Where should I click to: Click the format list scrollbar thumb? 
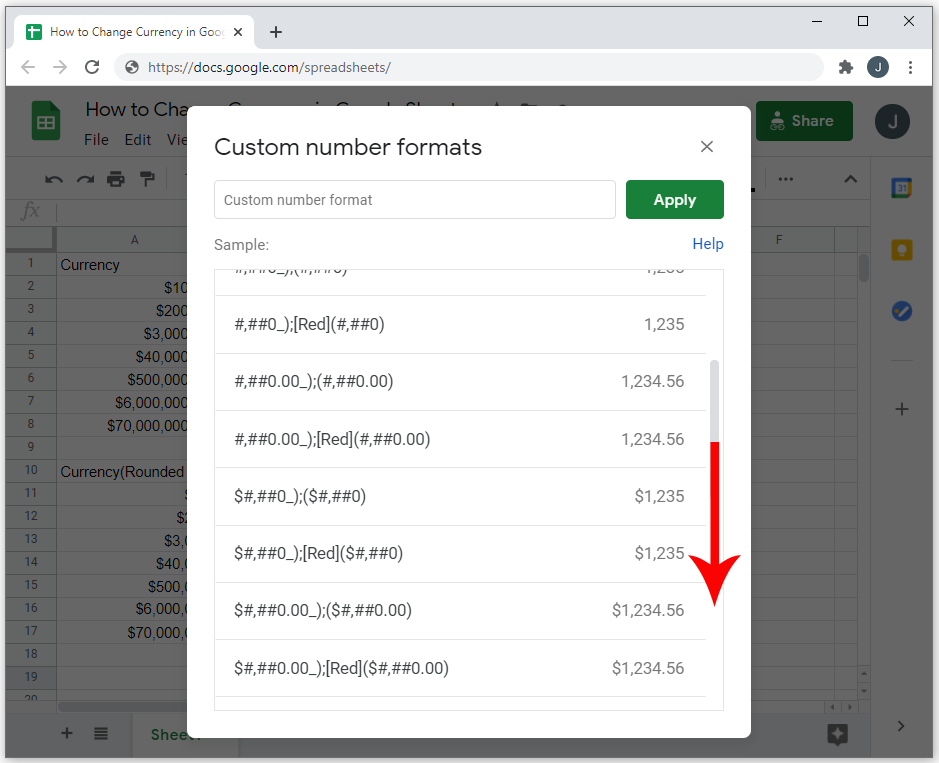pyautogui.click(x=714, y=401)
